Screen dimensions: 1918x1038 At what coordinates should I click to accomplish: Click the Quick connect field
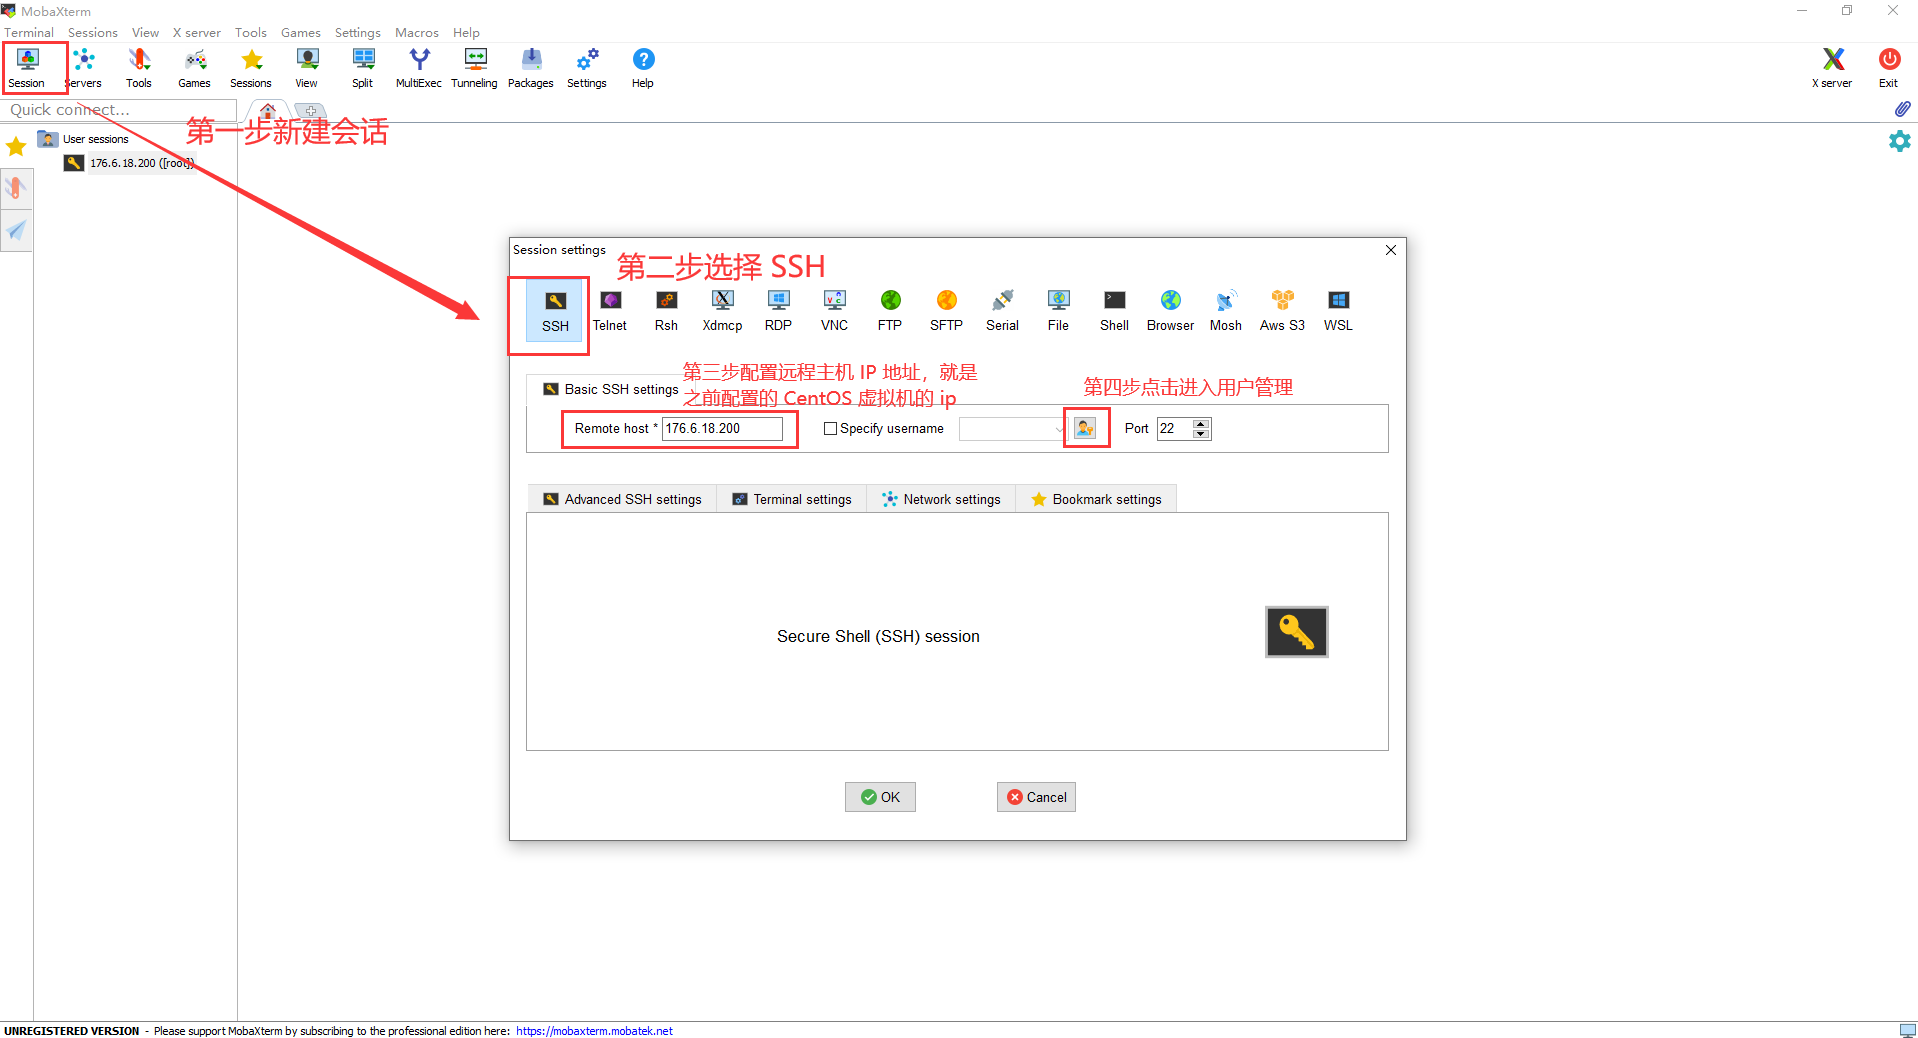120,110
